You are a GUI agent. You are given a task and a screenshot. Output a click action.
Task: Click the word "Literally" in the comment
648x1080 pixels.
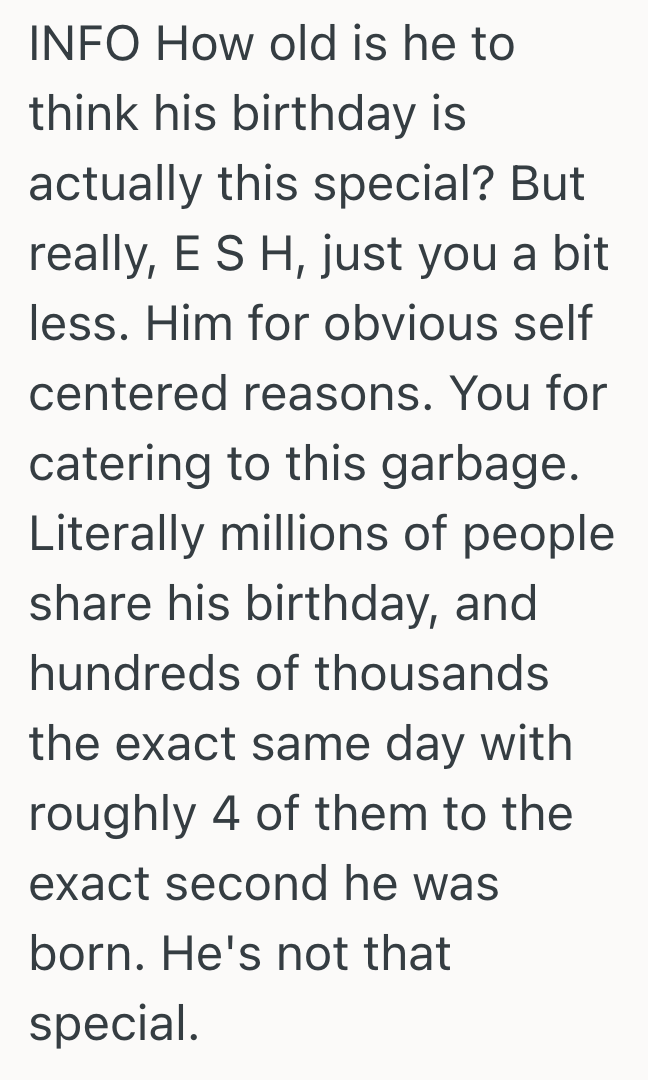(x=116, y=535)
